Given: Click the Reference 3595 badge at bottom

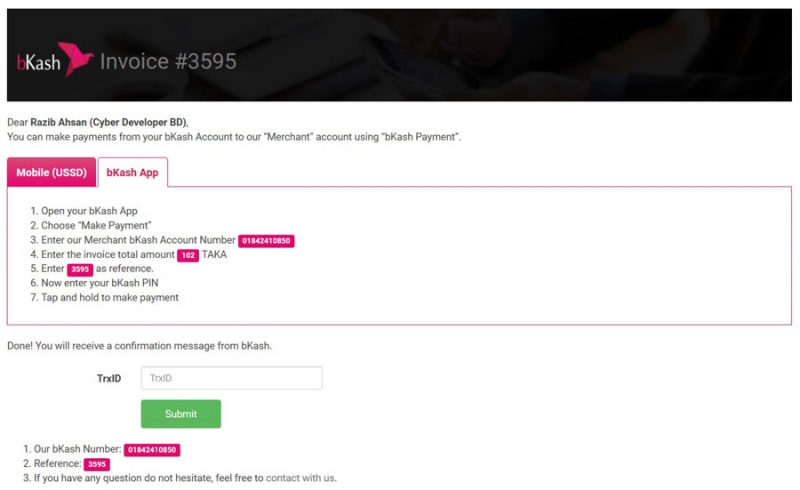Looking at the screenshot, I should coord(97,464).
